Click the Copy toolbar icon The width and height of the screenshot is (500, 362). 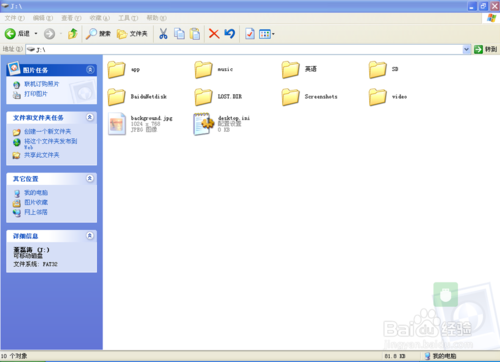179,34
